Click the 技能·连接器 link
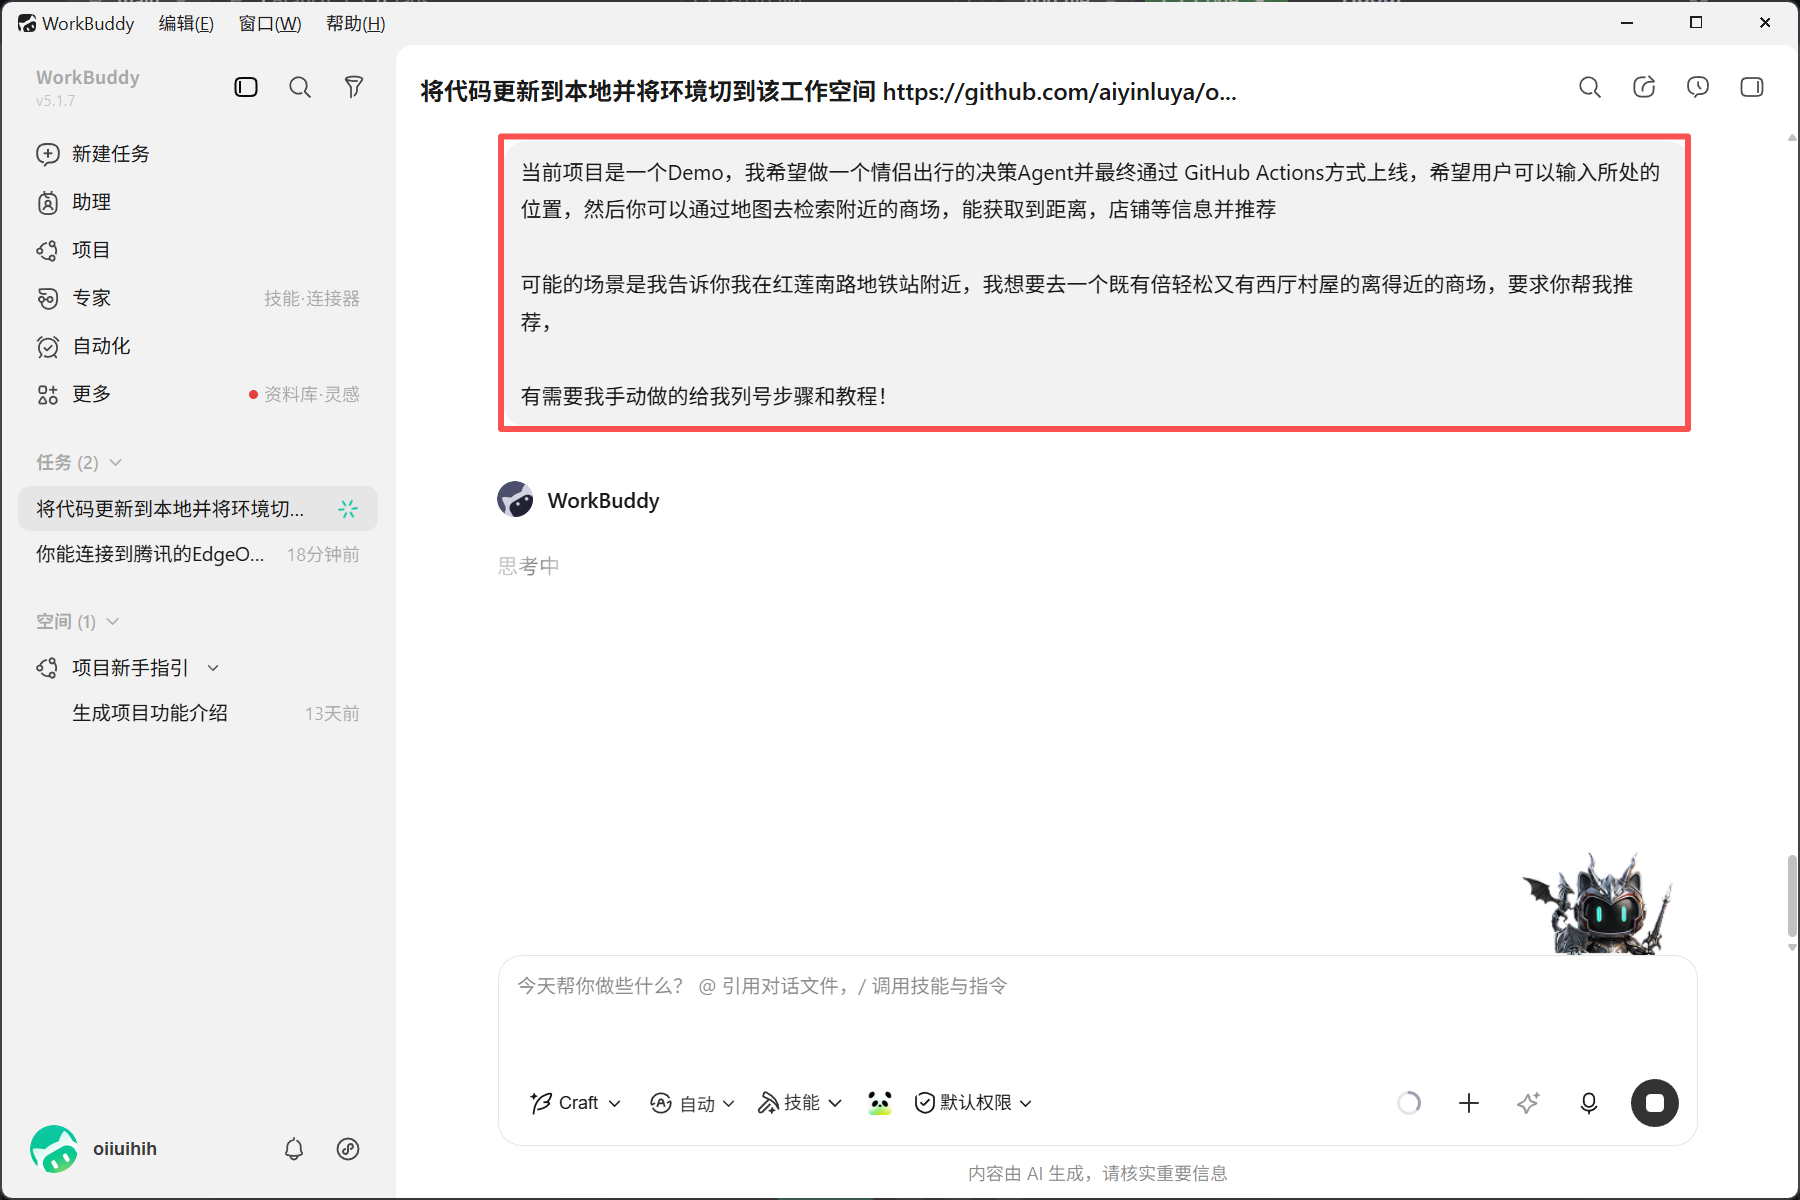The width and height of the screenshot is (1800, 1200). (312, 298)
